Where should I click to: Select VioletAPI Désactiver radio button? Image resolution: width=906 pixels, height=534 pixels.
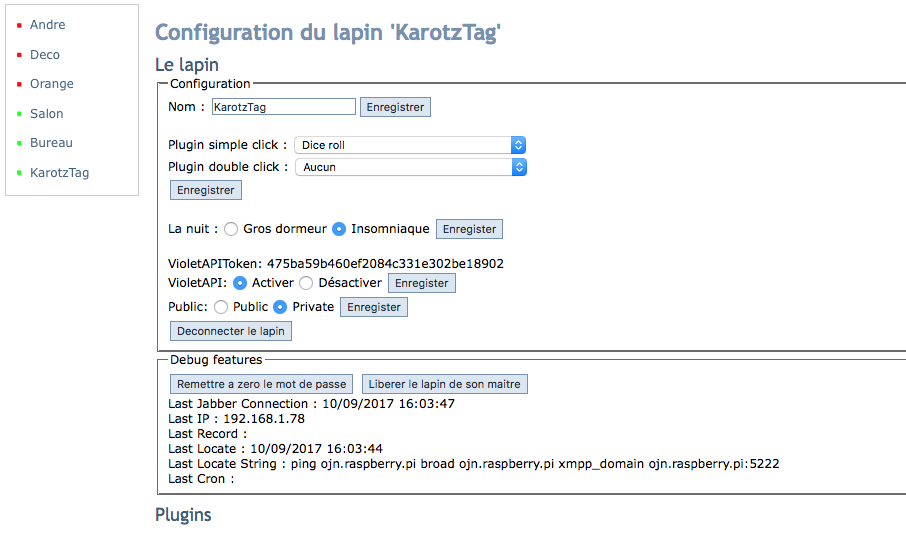coord(306,283)
